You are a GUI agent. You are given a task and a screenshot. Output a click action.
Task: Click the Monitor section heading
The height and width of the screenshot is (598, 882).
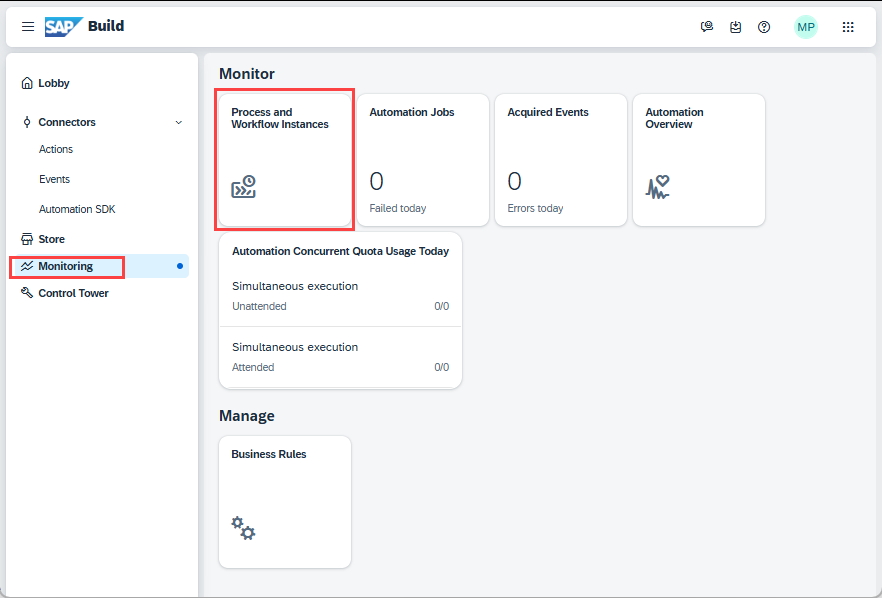coord(247,74)
